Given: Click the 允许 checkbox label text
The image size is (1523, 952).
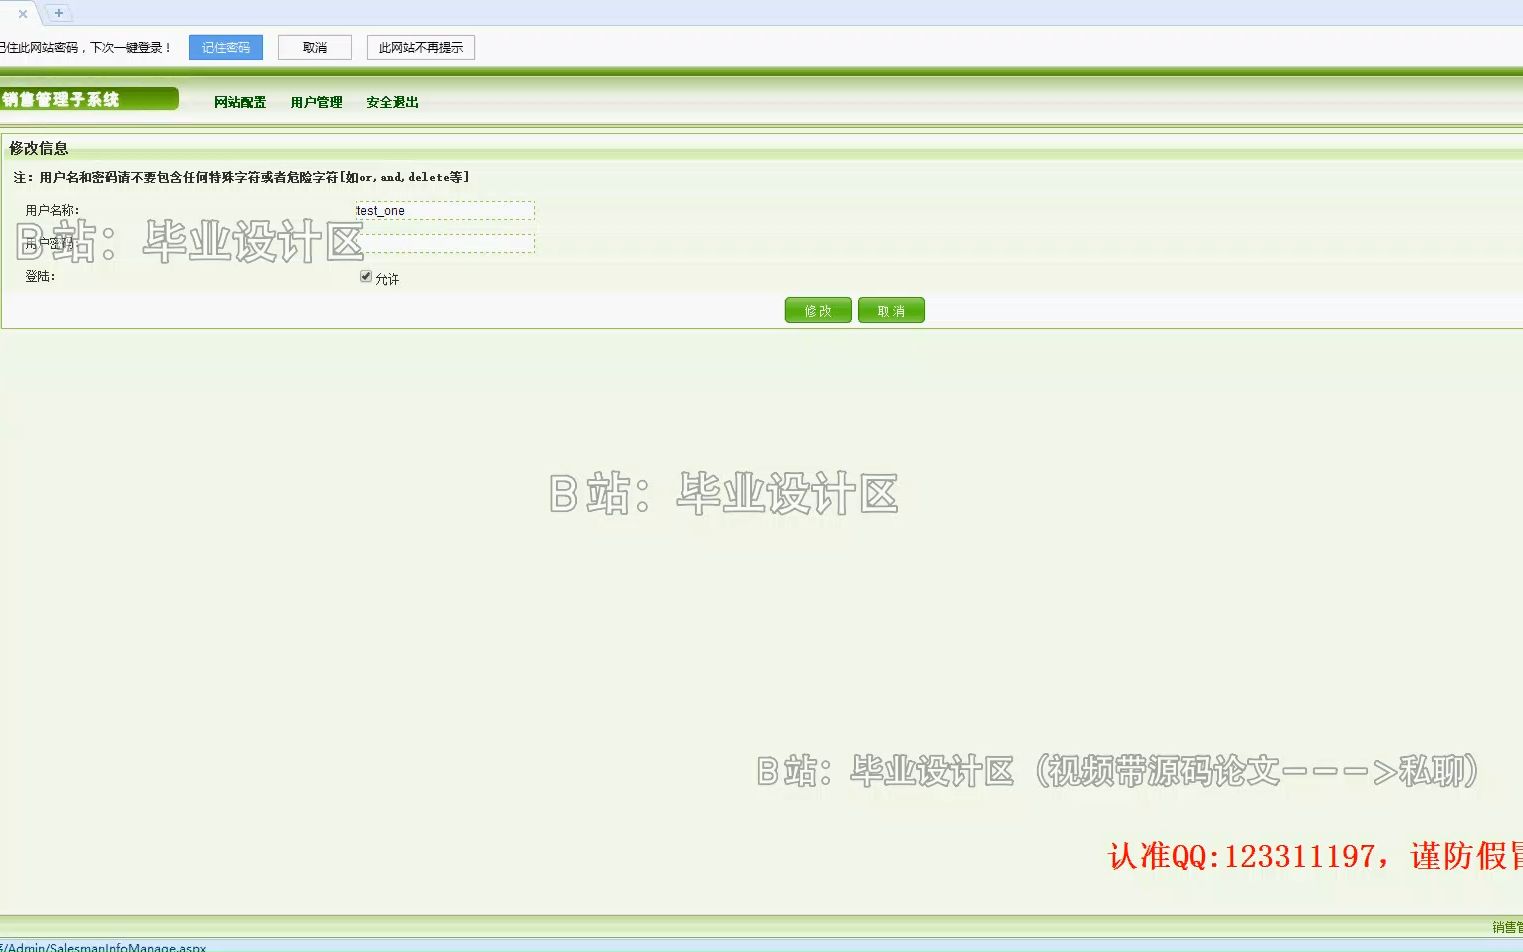Looking at the screenshot, I should point(387,279).
